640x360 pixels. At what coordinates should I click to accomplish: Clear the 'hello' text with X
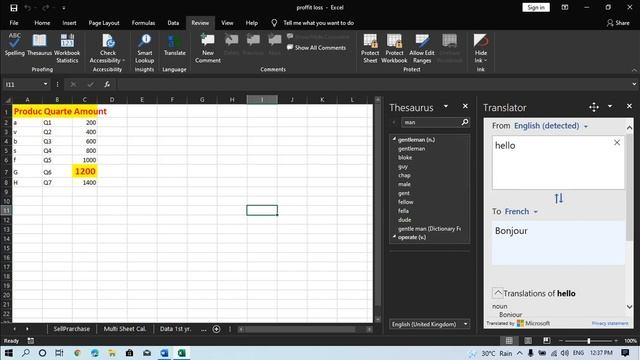tap(617, 142)
